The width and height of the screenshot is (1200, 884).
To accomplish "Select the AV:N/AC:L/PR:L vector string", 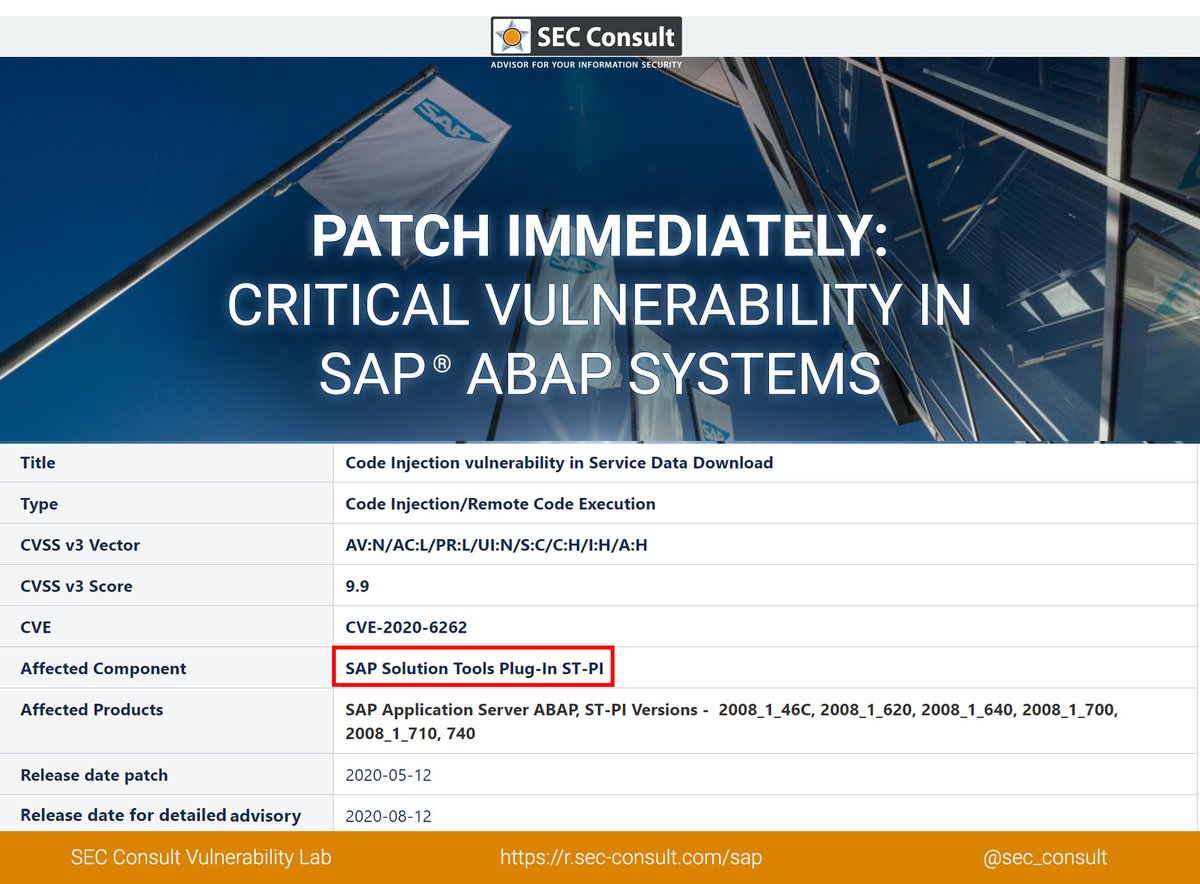I will click(496, 545).
